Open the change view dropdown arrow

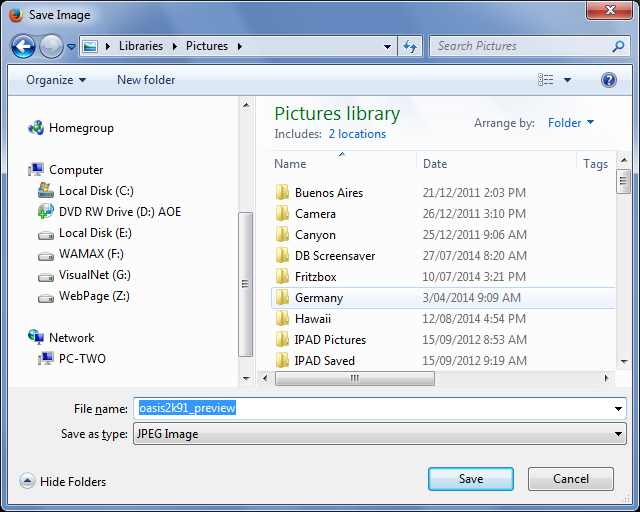tap(568, 80)
